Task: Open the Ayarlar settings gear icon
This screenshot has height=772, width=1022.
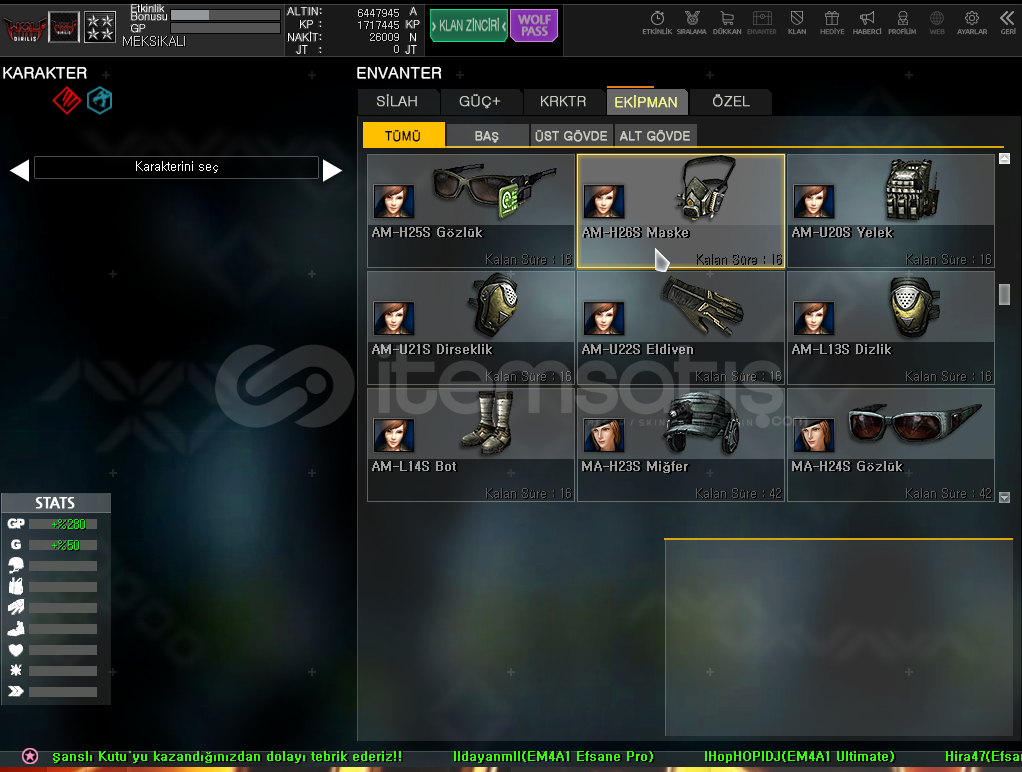Action: pos(972,22)
